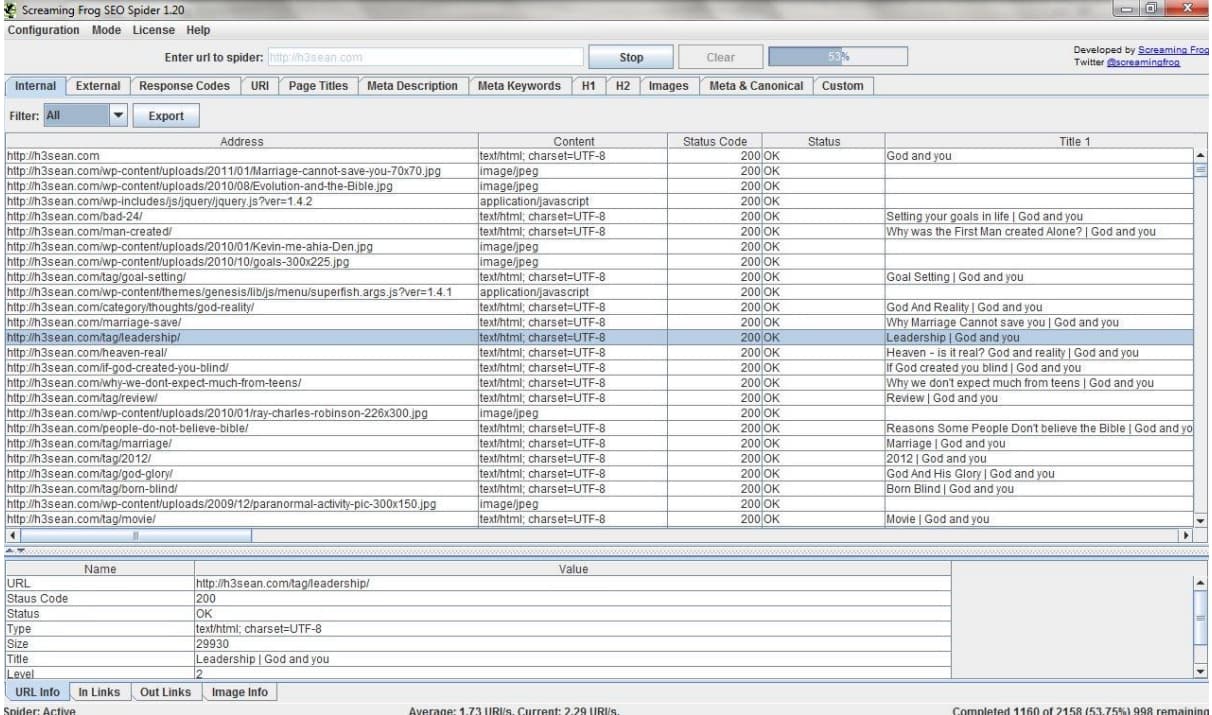This screenshot has width=1212, height=715.
Task: Open the Mode menu
Action: pyautogui.click(x=106, y=30)
